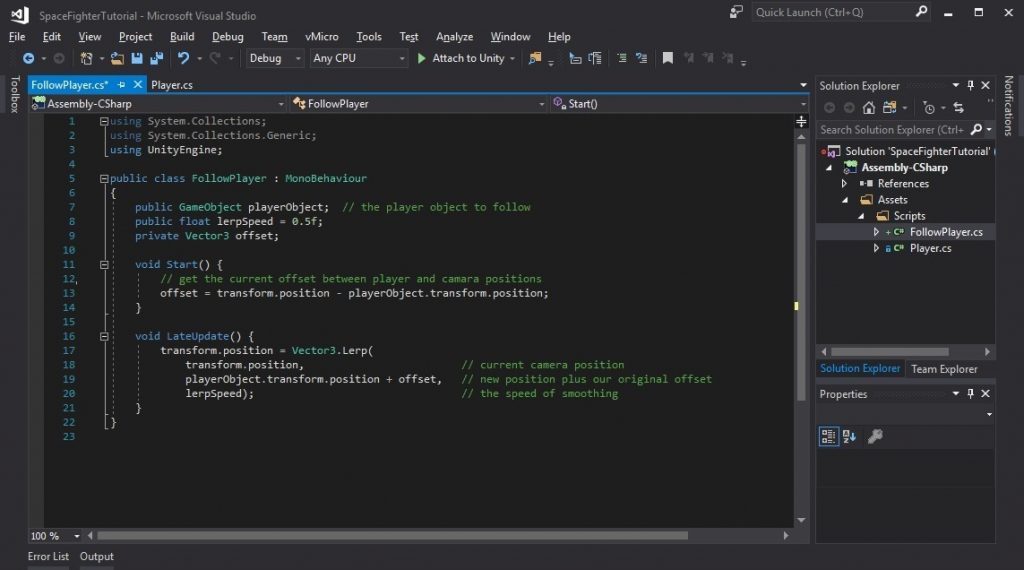Pin the Solution Explorer panel
1024x570 pixels.
970,86
